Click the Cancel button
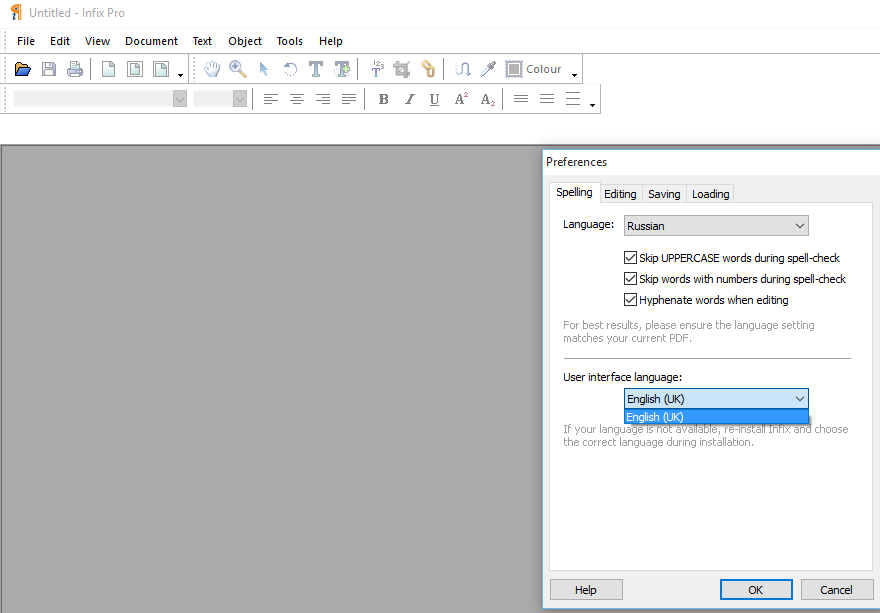Image resolution: width=880 pixels, height=613 pixels. click(837, 590)
